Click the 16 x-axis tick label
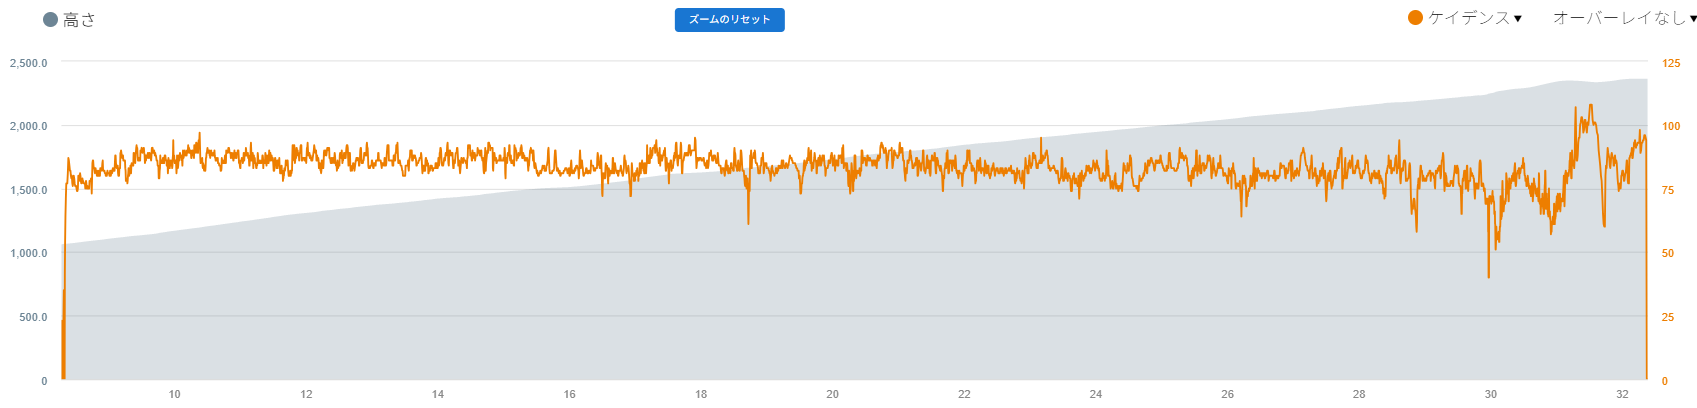Viewport: 1697px width, 408px height. coord(569,394)
